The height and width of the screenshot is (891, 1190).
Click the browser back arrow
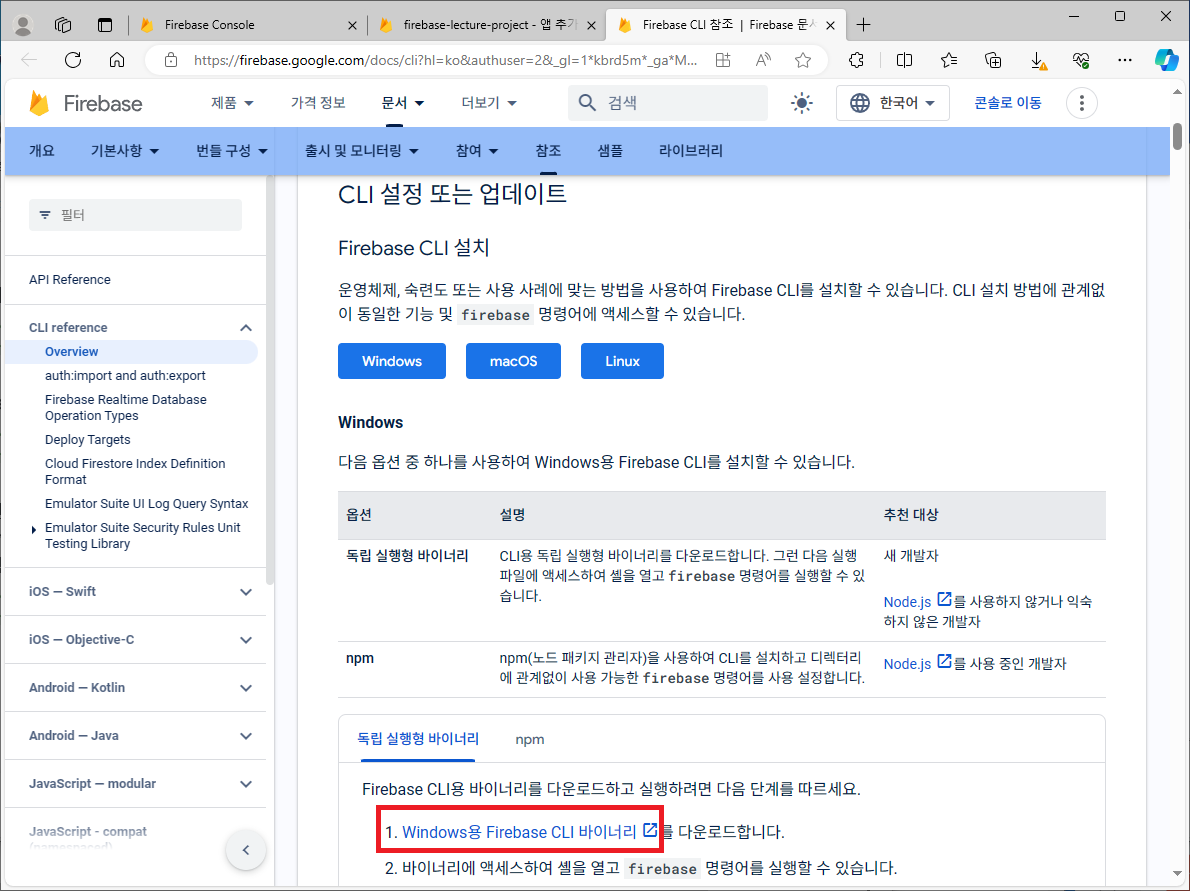30,60
